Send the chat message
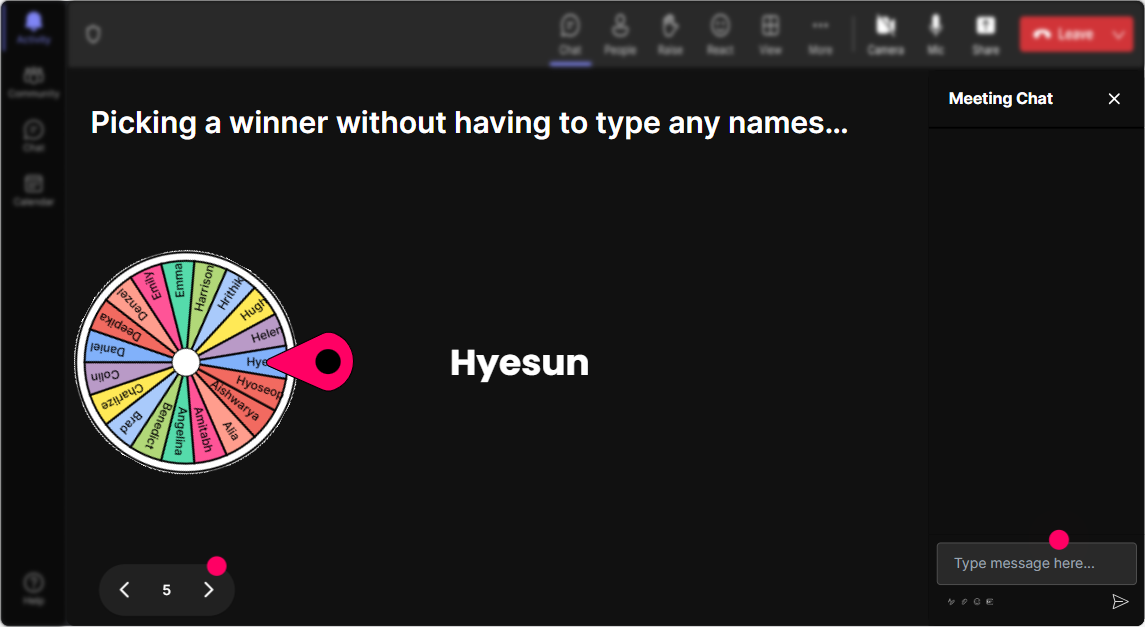Viewport: 1145px width, 627px height. pyautogui.click(x=1119, y=601)
